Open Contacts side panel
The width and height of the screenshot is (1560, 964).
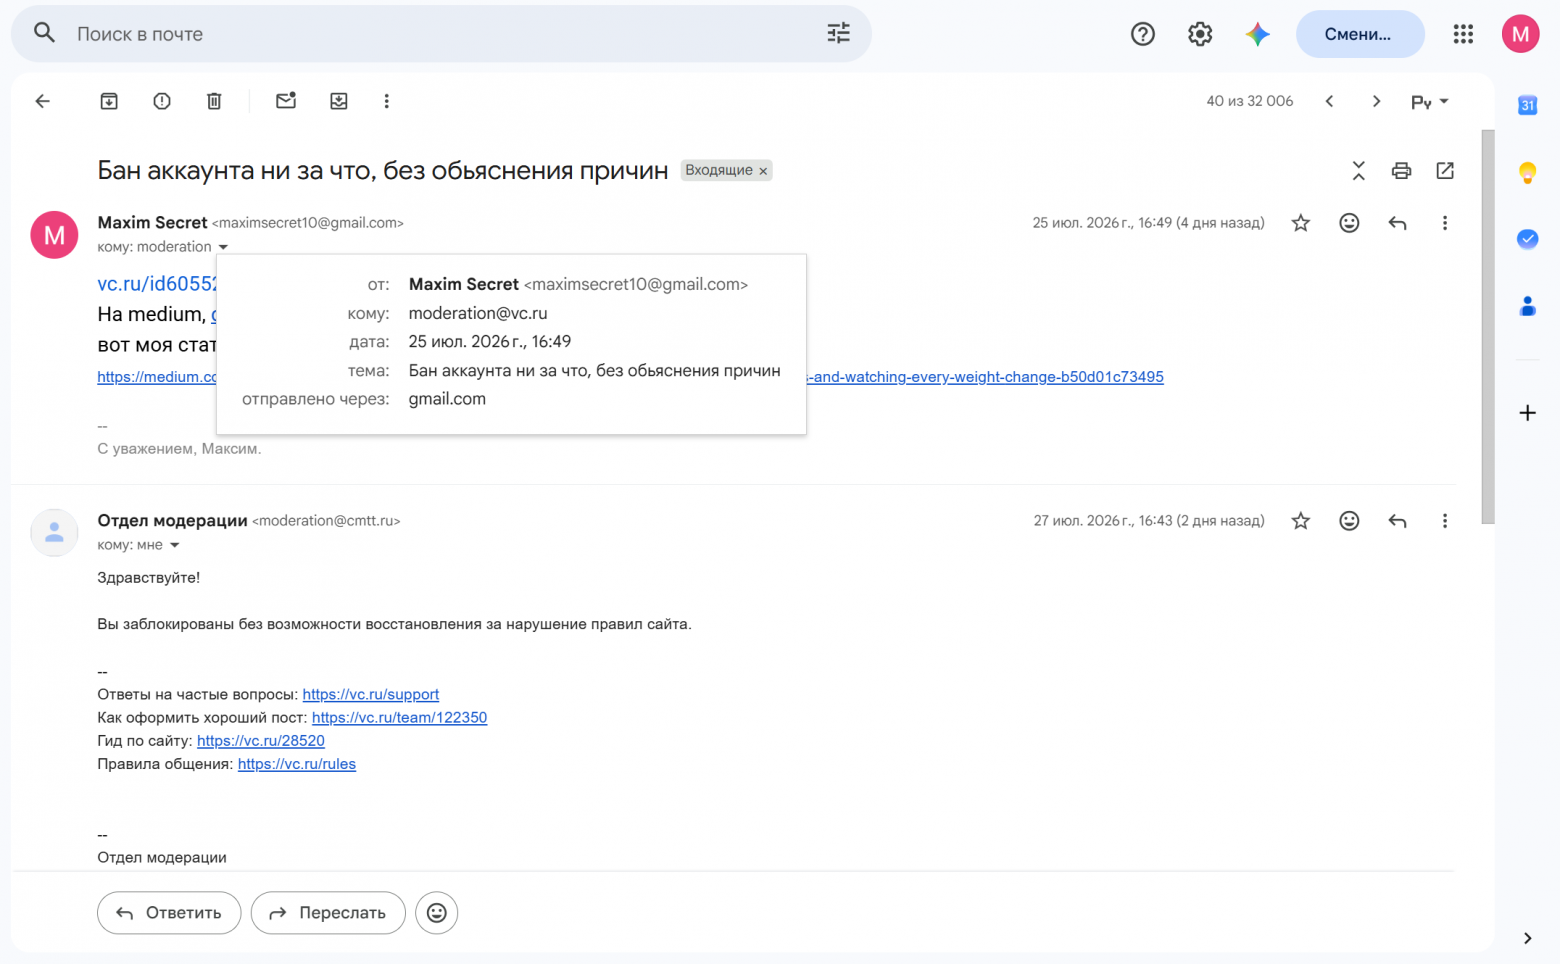coord(1527,306)
